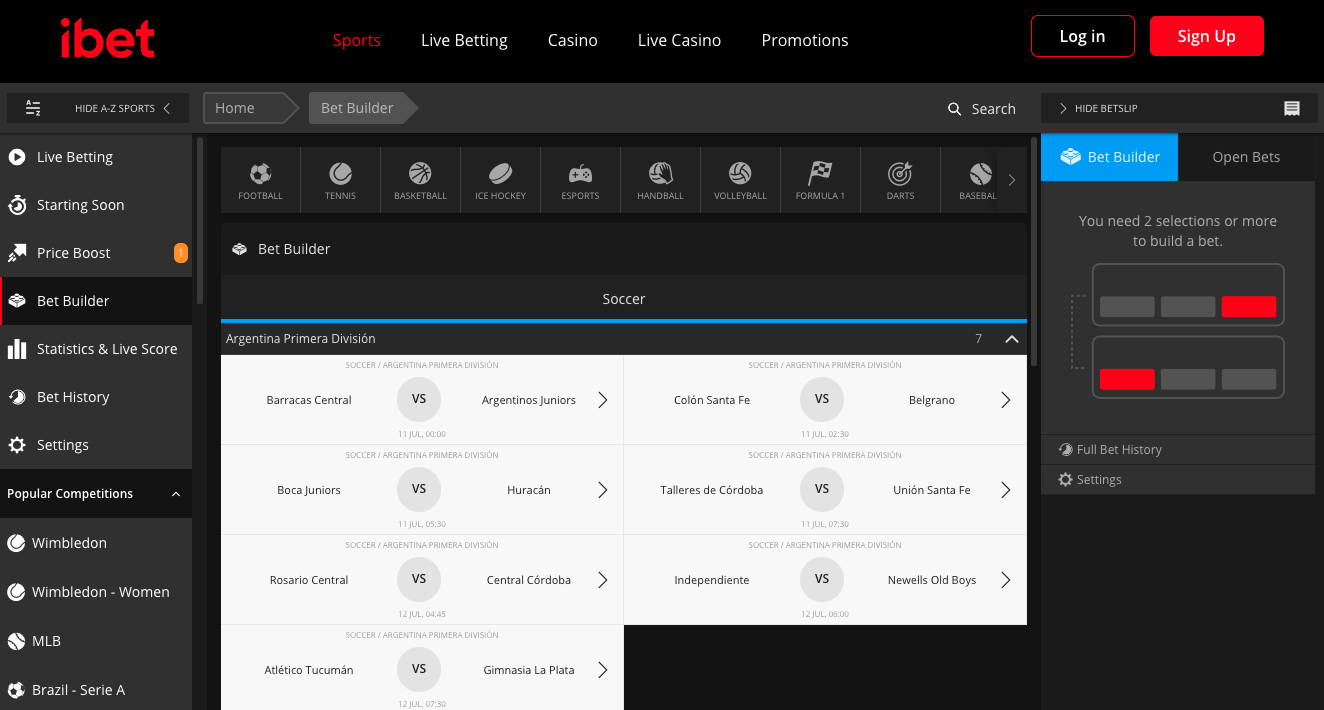
Task: Go to Sports in top navigation
Action: 357,40
